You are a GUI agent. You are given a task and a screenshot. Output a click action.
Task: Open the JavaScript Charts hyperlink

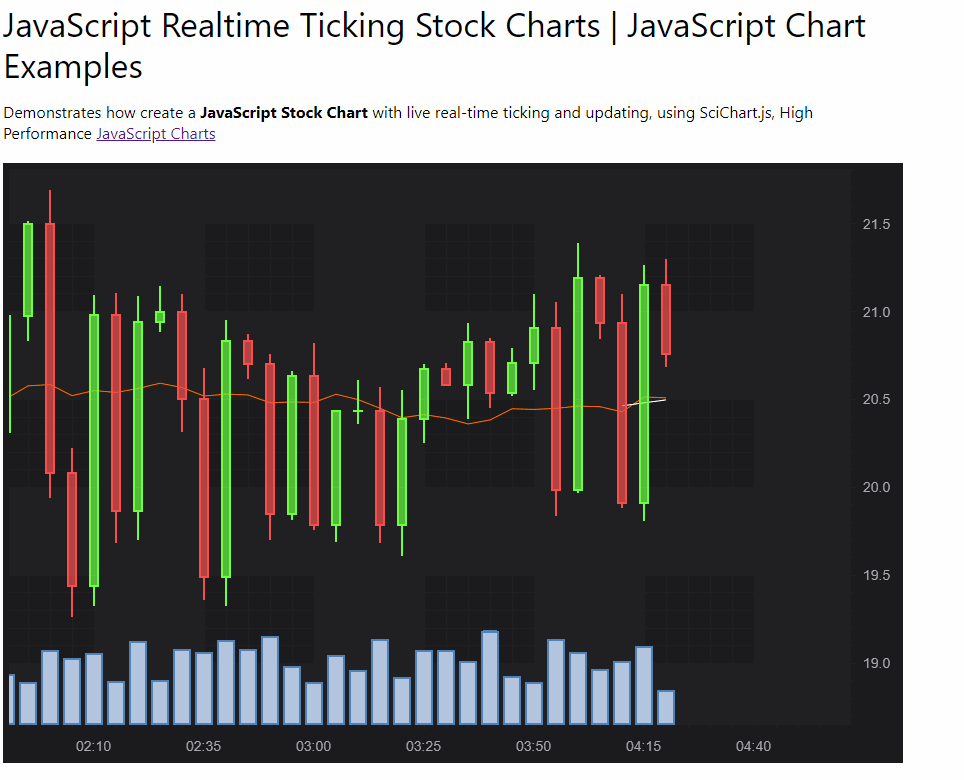coord(155,133)
